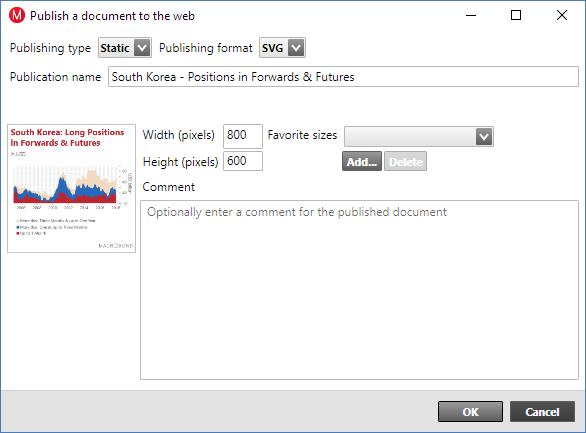Cancel the publish dialog

(x=542, y=412)
